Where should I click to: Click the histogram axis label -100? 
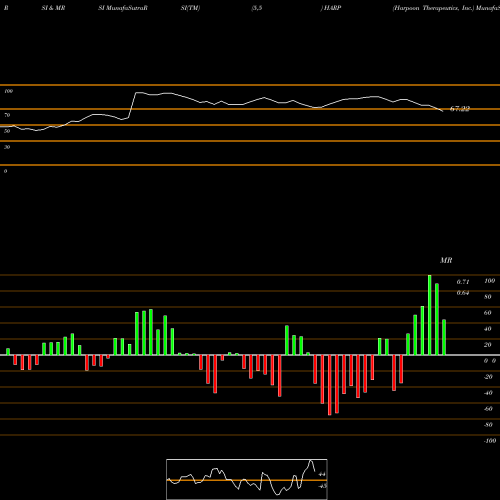(490, 441)
